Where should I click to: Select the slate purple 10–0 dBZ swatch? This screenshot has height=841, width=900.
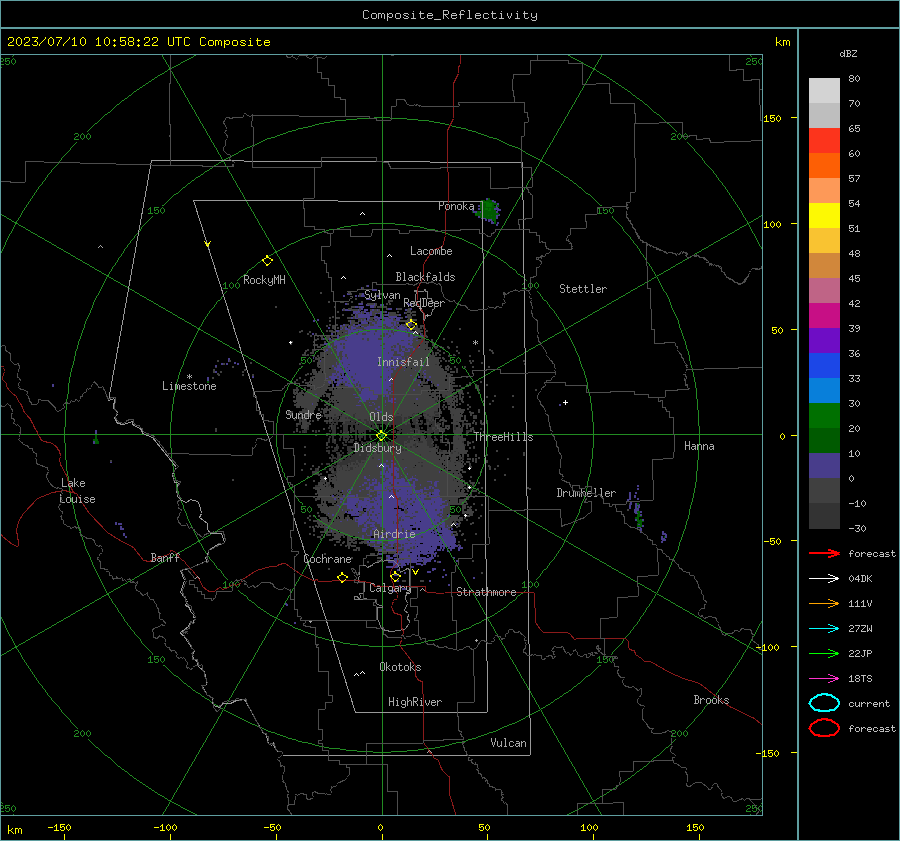click(824, 466)
